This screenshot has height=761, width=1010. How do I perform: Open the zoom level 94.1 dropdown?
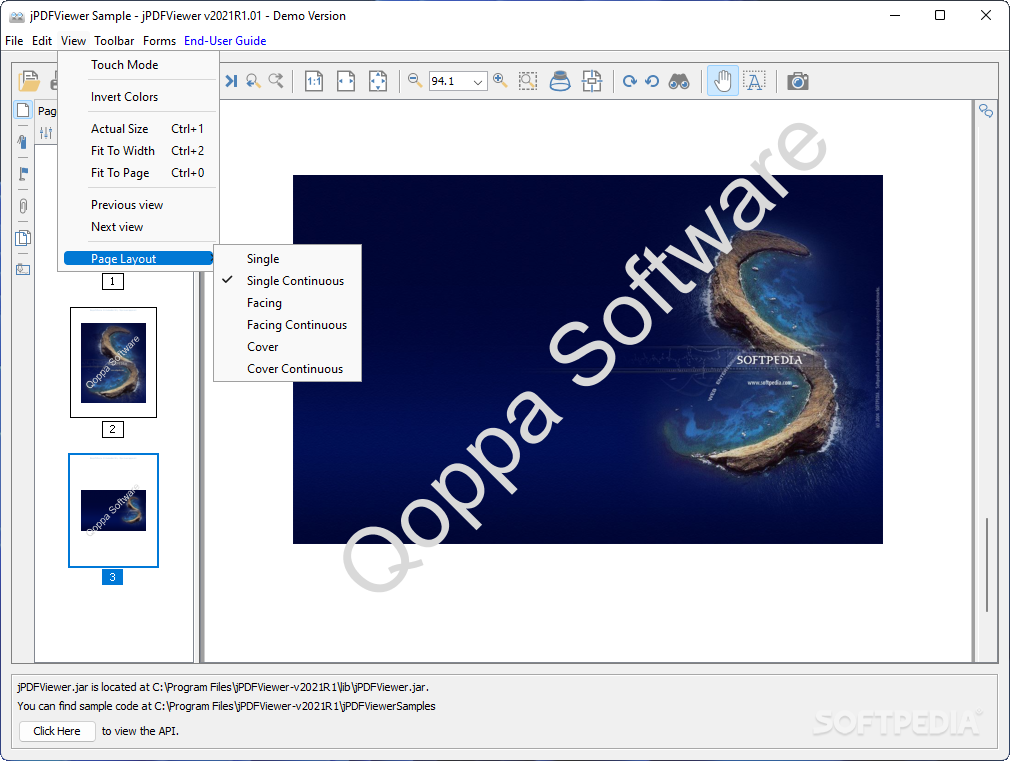pyautogui.click(x=477, y=81)
